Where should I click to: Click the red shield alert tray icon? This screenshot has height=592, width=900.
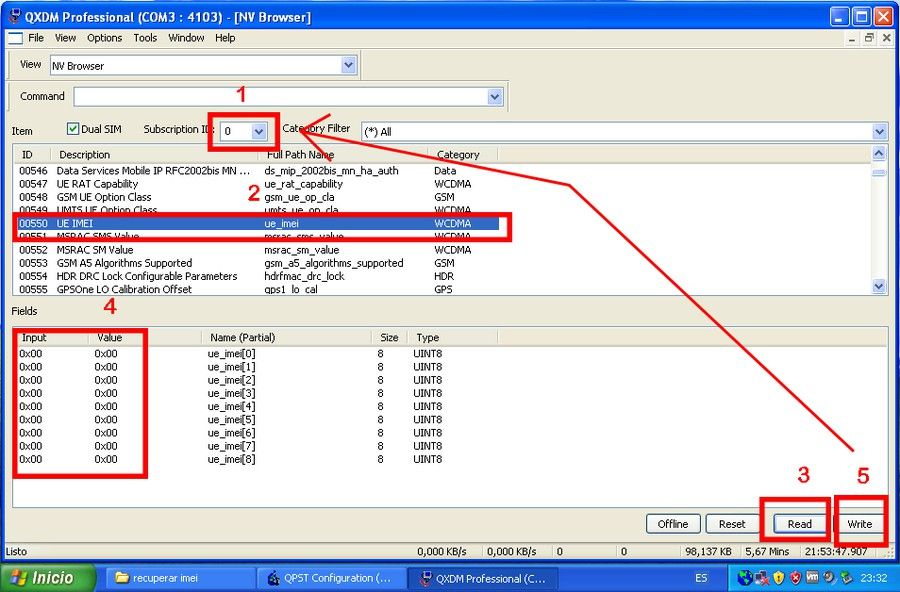(x=795, y=577)
